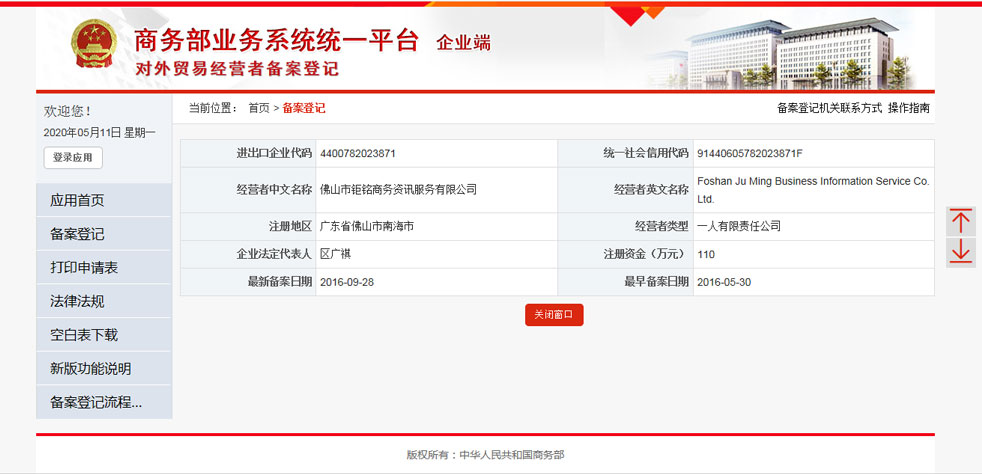This screenshot has width=982, height=474.
Task: Open 备案登记流程... sidebar item
Action: coord(104,403)
